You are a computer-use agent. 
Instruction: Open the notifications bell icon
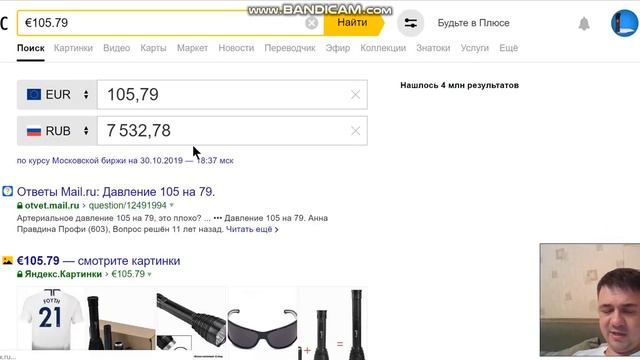pyautogui.click(x=584, y=24)
